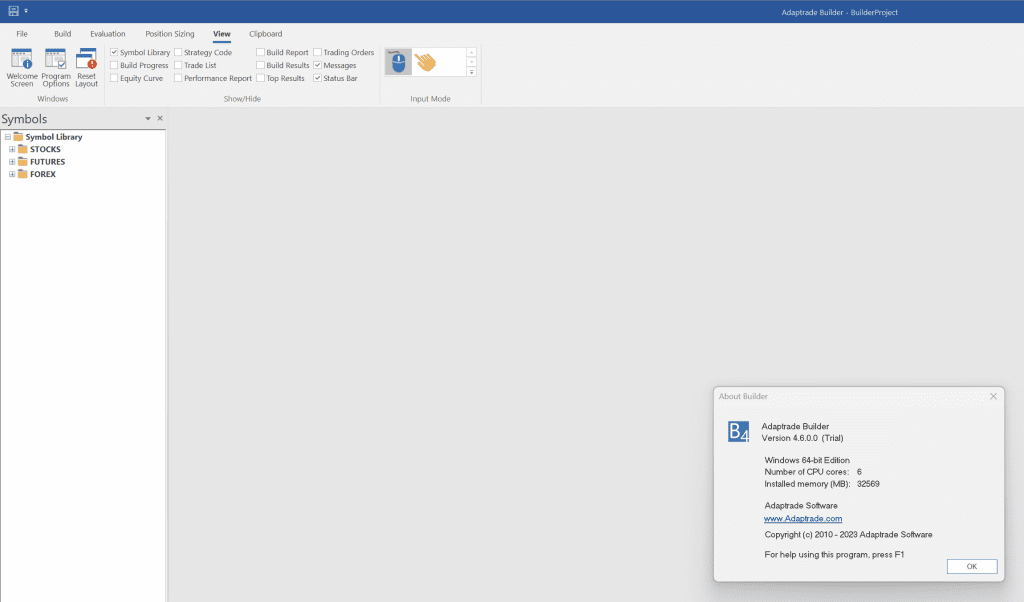Switch to the Build tab
The height and width of the screenshot is (602, 1024).
pos(63,34)
